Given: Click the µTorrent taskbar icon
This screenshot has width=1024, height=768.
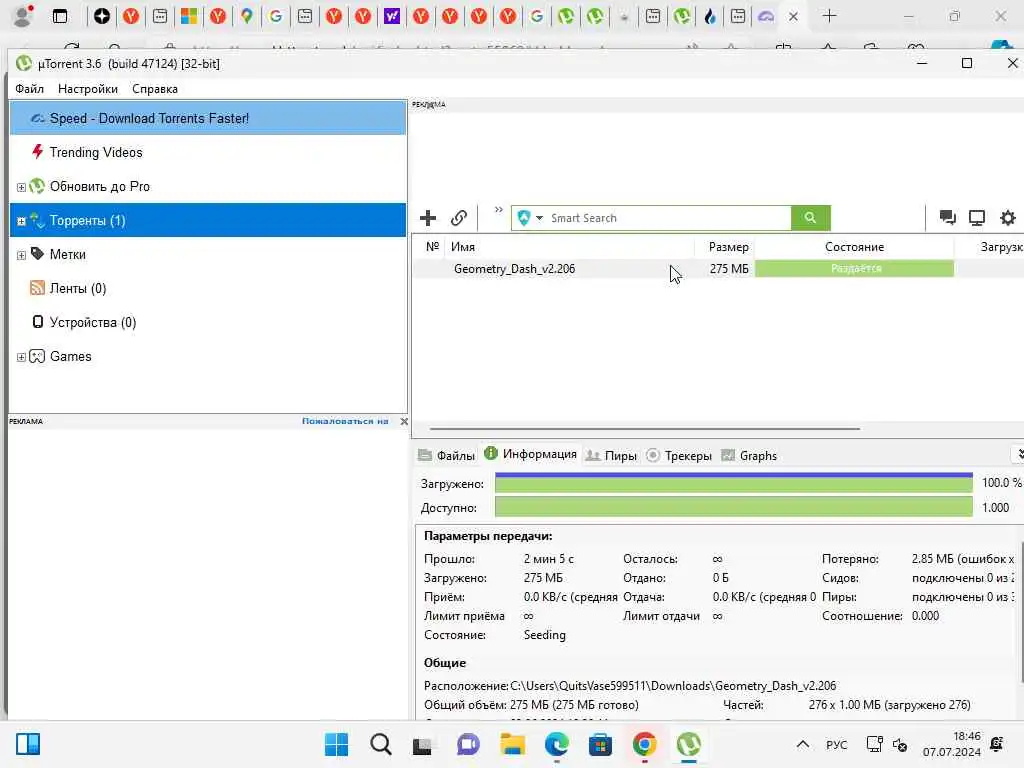Looking at the screenshot, I should [x=688, y=744].
